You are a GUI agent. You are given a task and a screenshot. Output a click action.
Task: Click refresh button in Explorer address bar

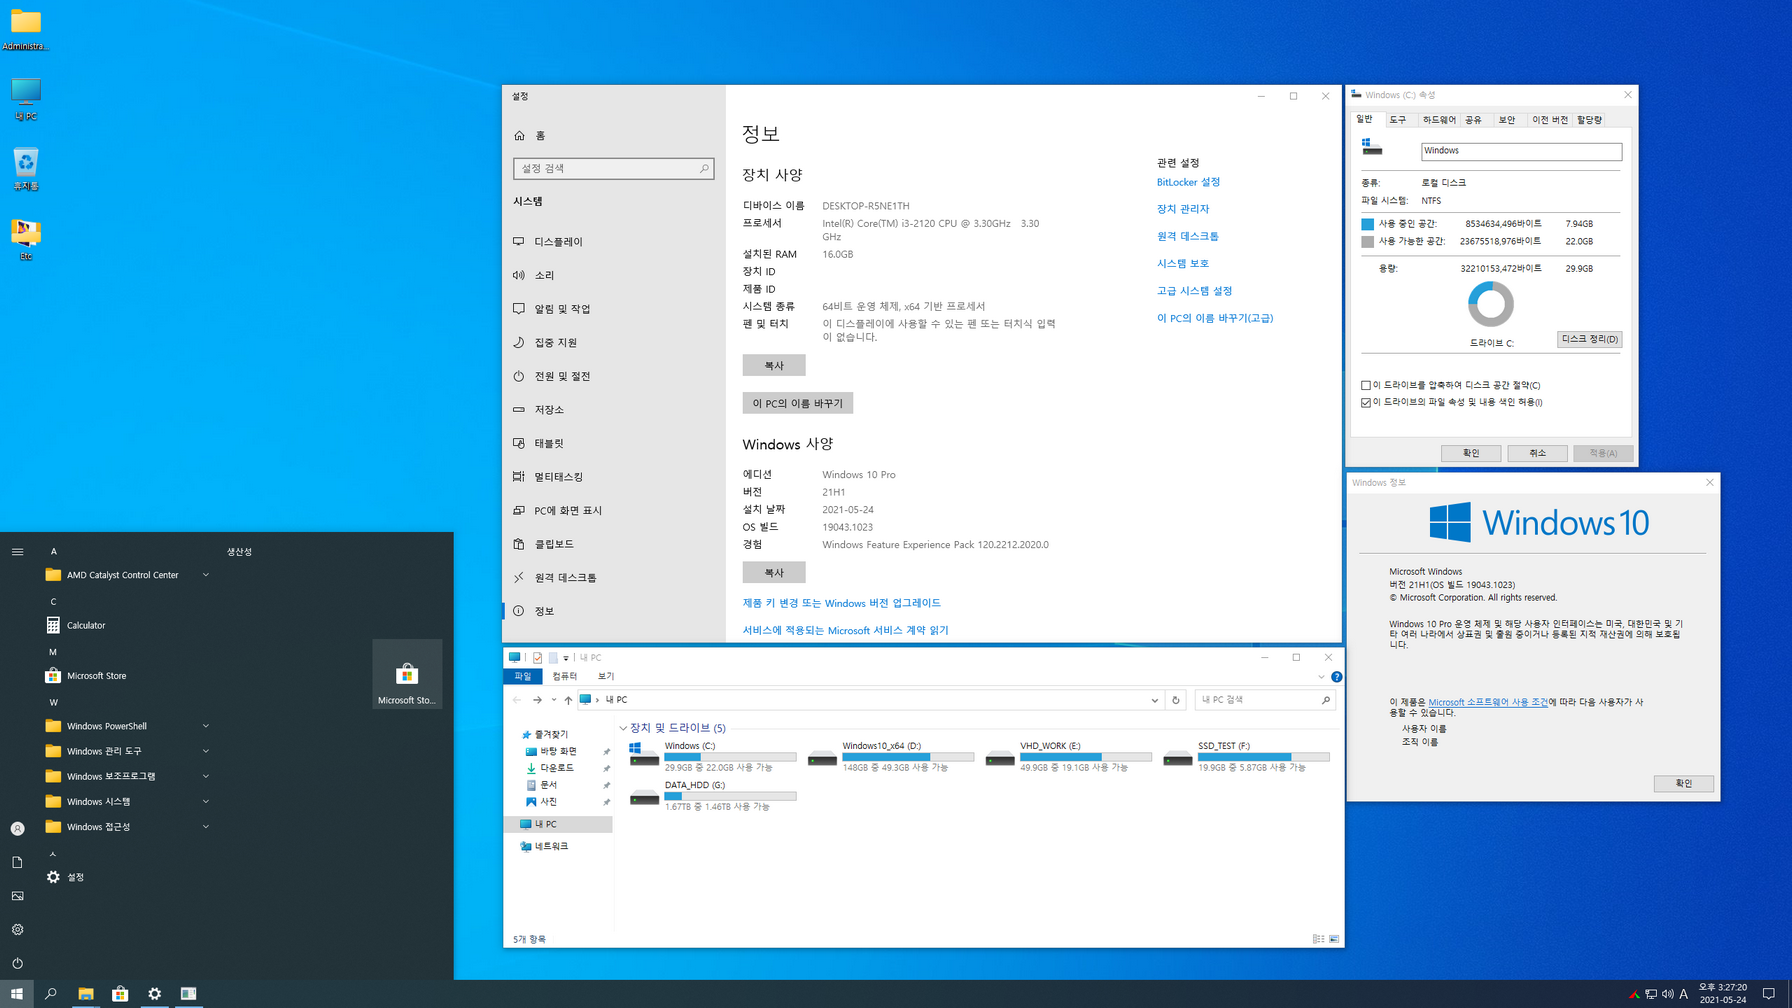click(1176, 700)
